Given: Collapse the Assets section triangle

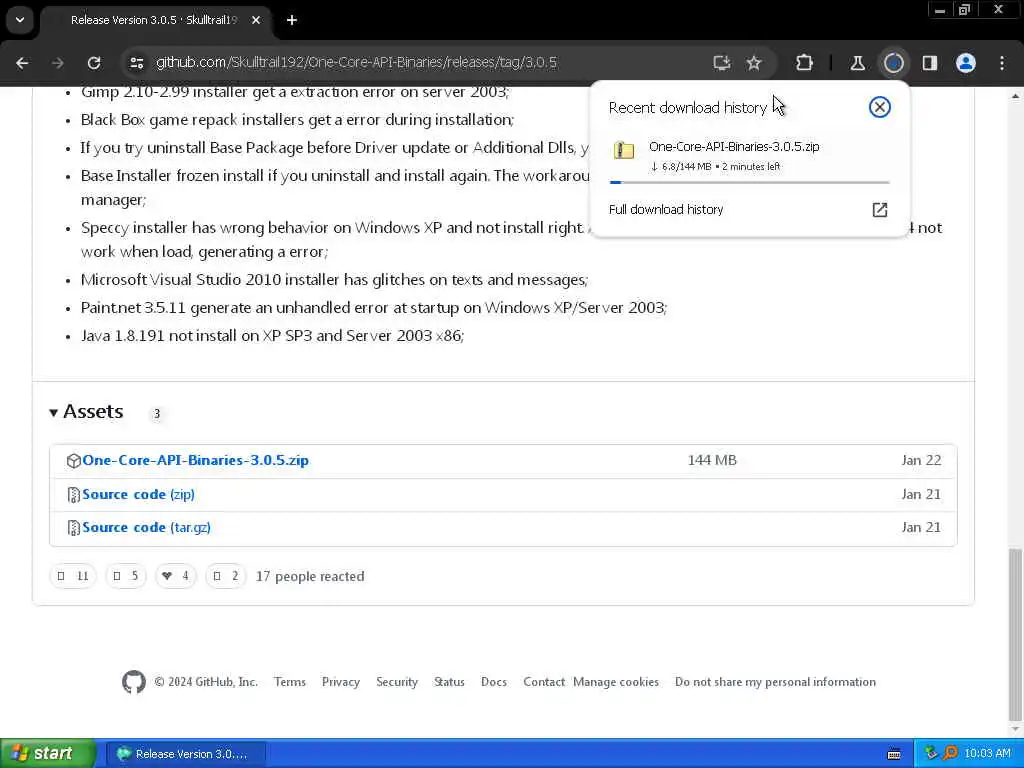Looking at the screenshot, I should tap(54, 413).
